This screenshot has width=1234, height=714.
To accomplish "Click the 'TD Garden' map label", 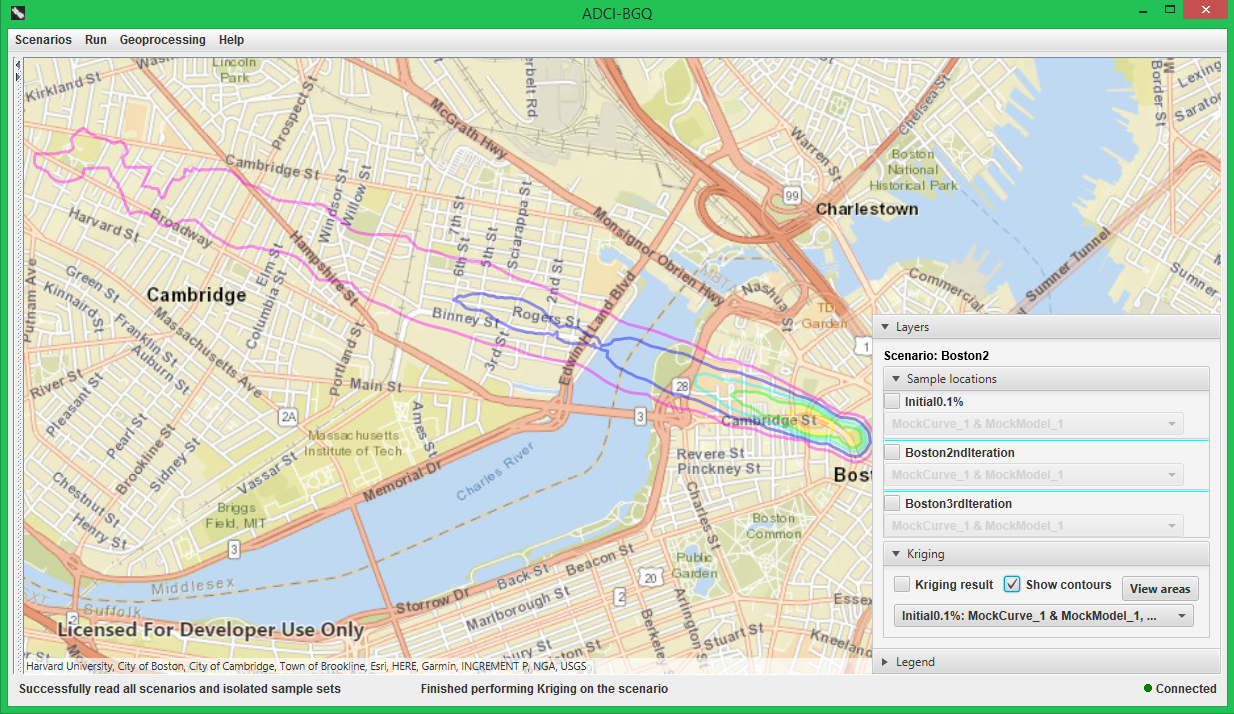I will [x=826, y=316].
